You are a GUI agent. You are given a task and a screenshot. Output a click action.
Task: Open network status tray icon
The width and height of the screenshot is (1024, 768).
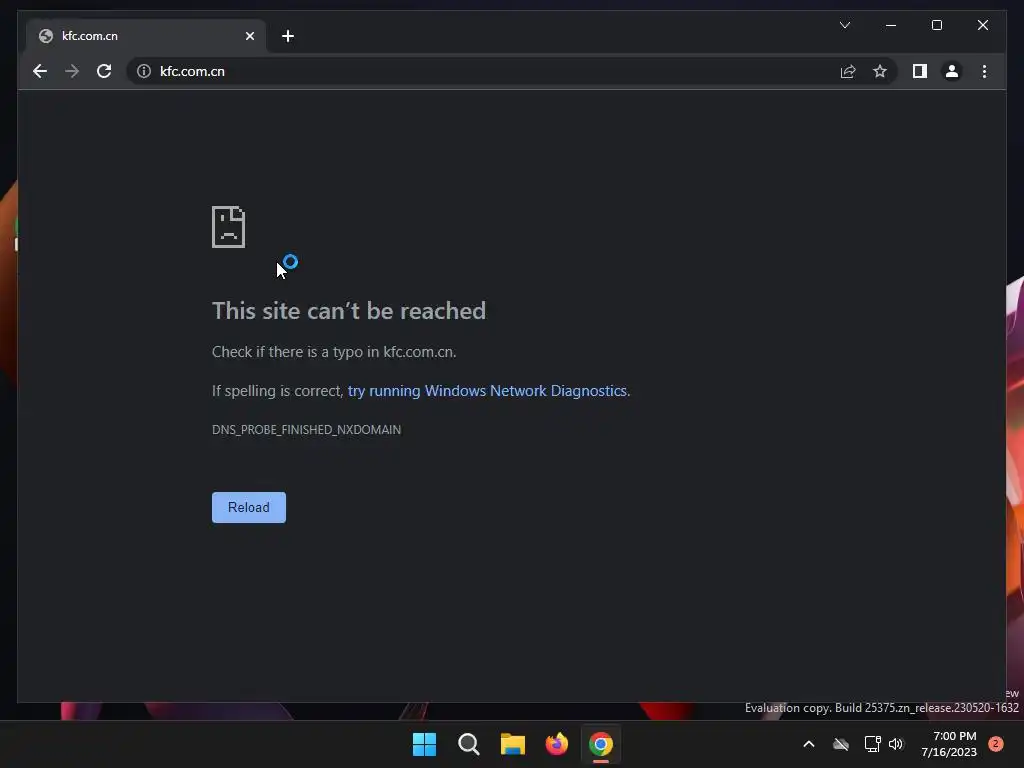tap(872, 744)
